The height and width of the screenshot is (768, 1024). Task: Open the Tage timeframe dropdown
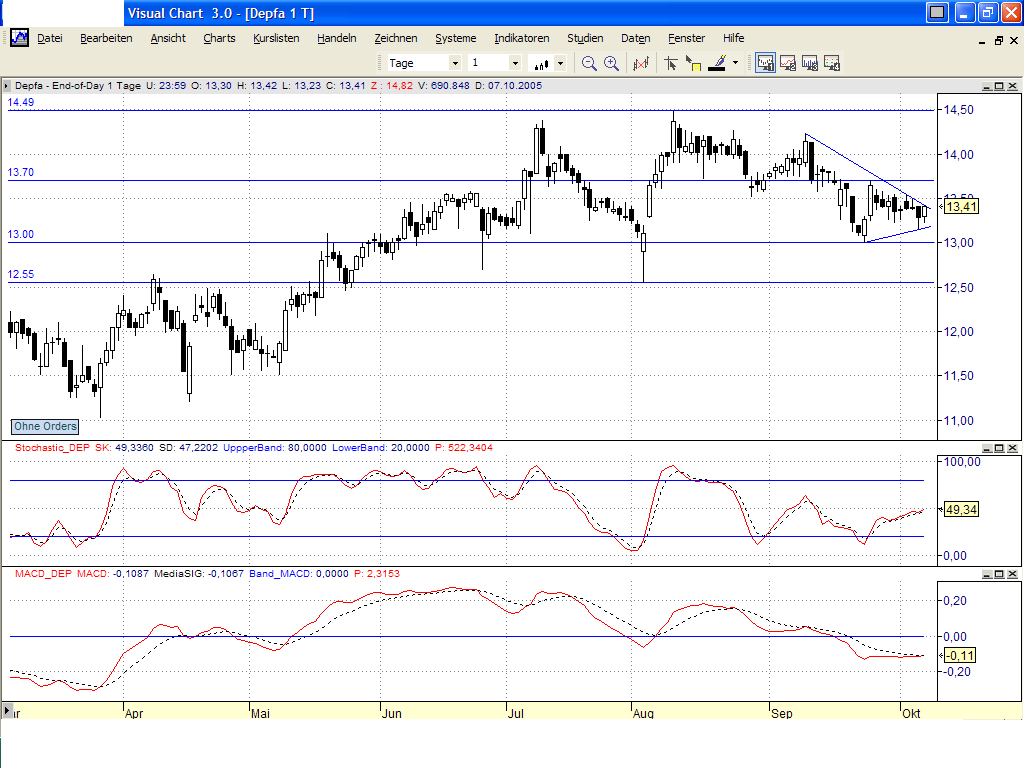tap(454, 63)
